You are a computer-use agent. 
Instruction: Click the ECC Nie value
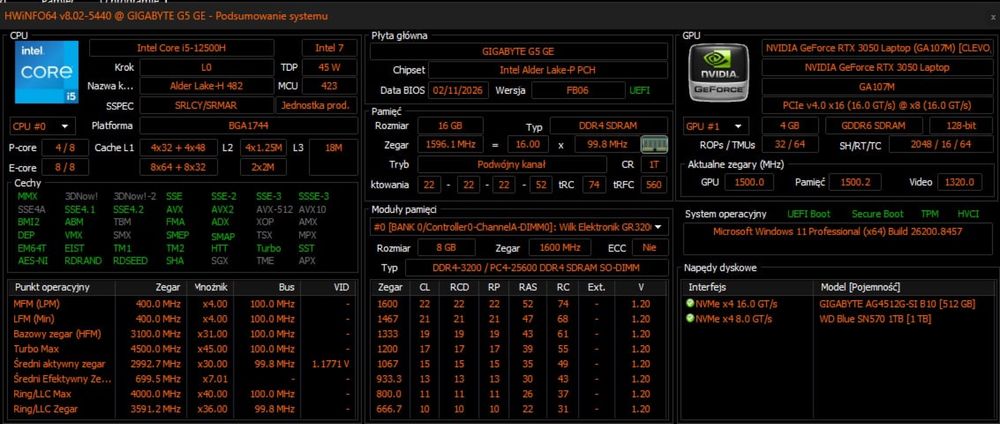coord(649,247)
